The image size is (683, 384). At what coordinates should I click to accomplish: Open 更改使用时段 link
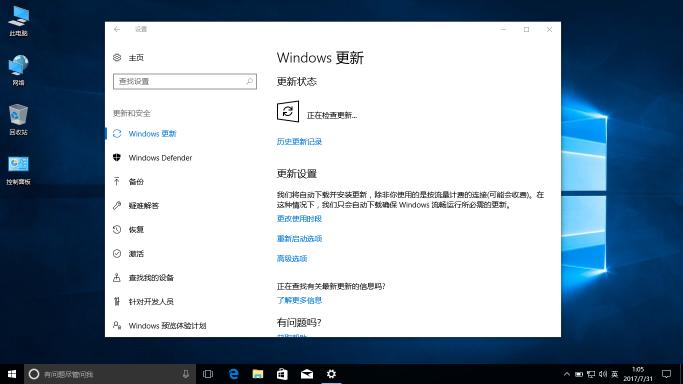[299, 219]
